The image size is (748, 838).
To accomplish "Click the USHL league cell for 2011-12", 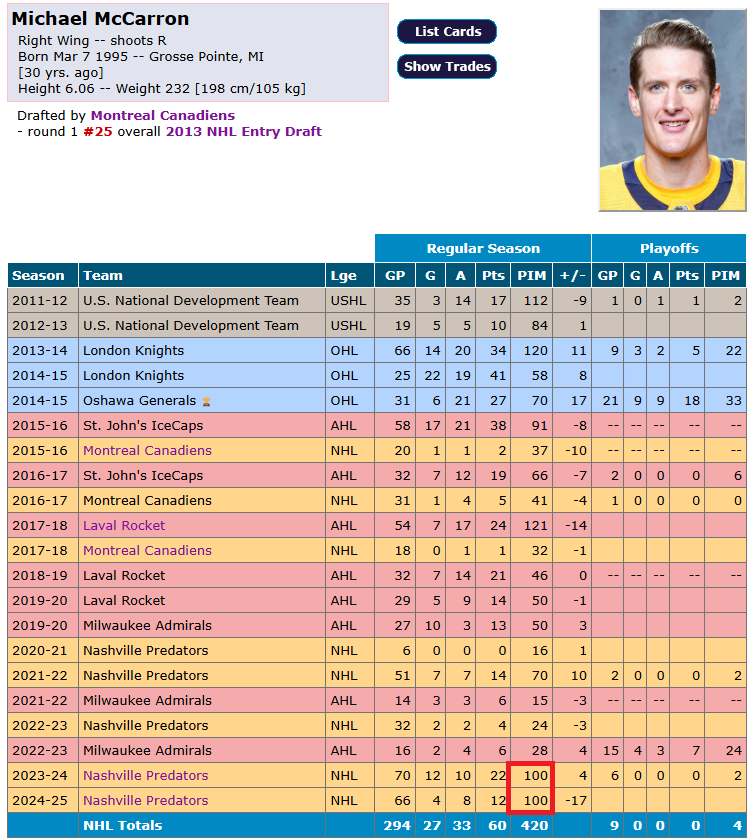I will coord(350,300).
